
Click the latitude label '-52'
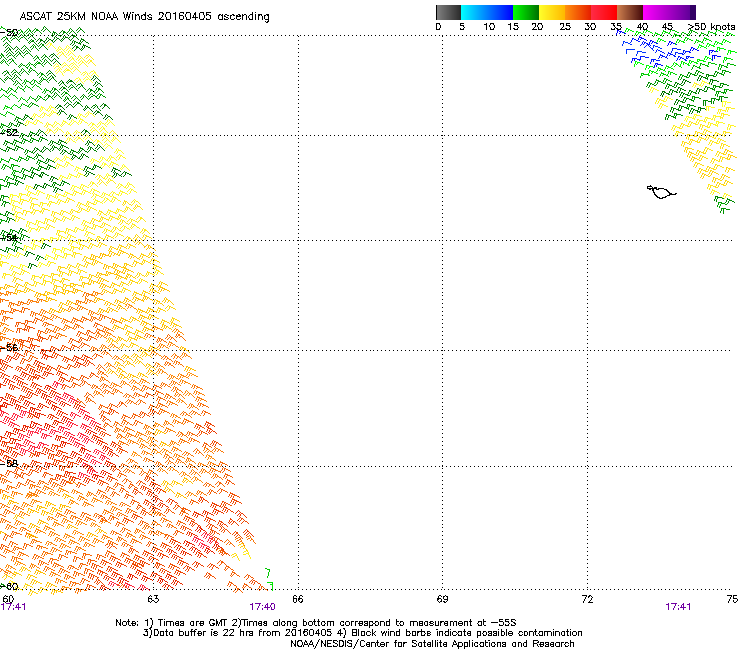point(9,132)
